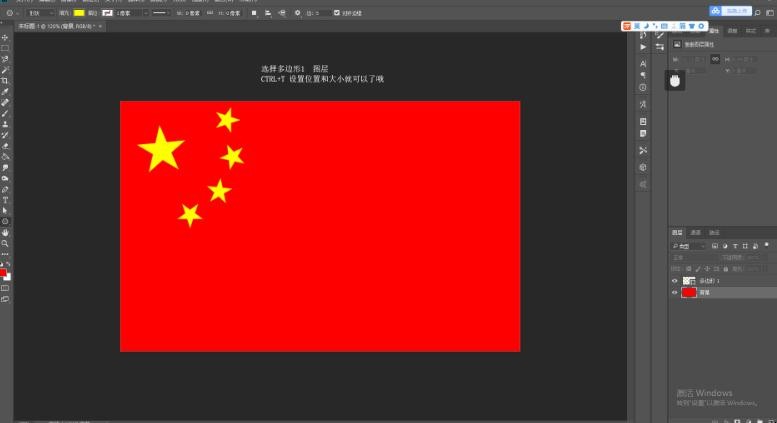Image resolution: width=777 pixels, height=423 pixels.
Task: Select the Path Selection tool
Action: tap(5, 211)
